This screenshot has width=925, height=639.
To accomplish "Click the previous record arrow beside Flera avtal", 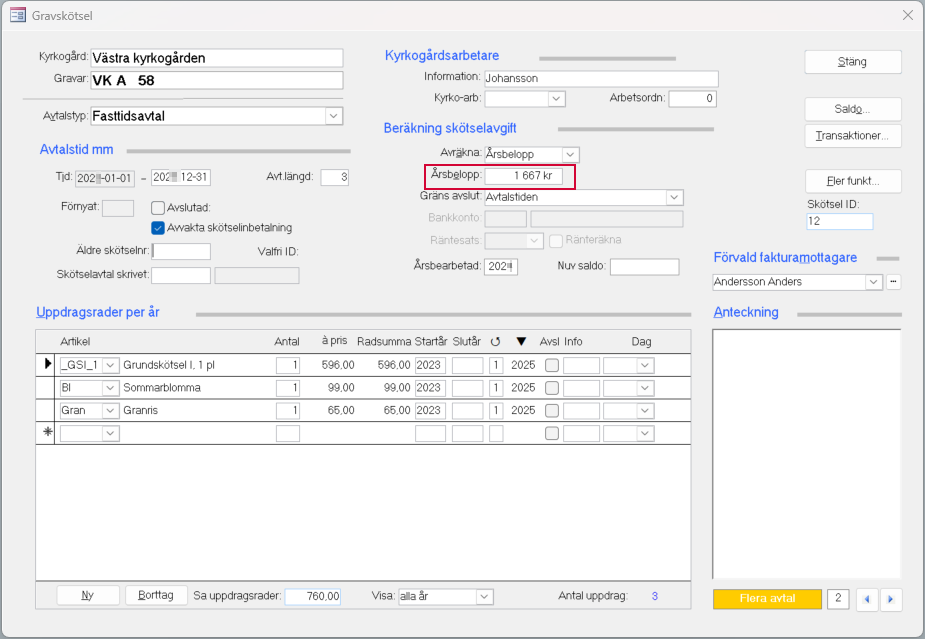I will (867, 599).
